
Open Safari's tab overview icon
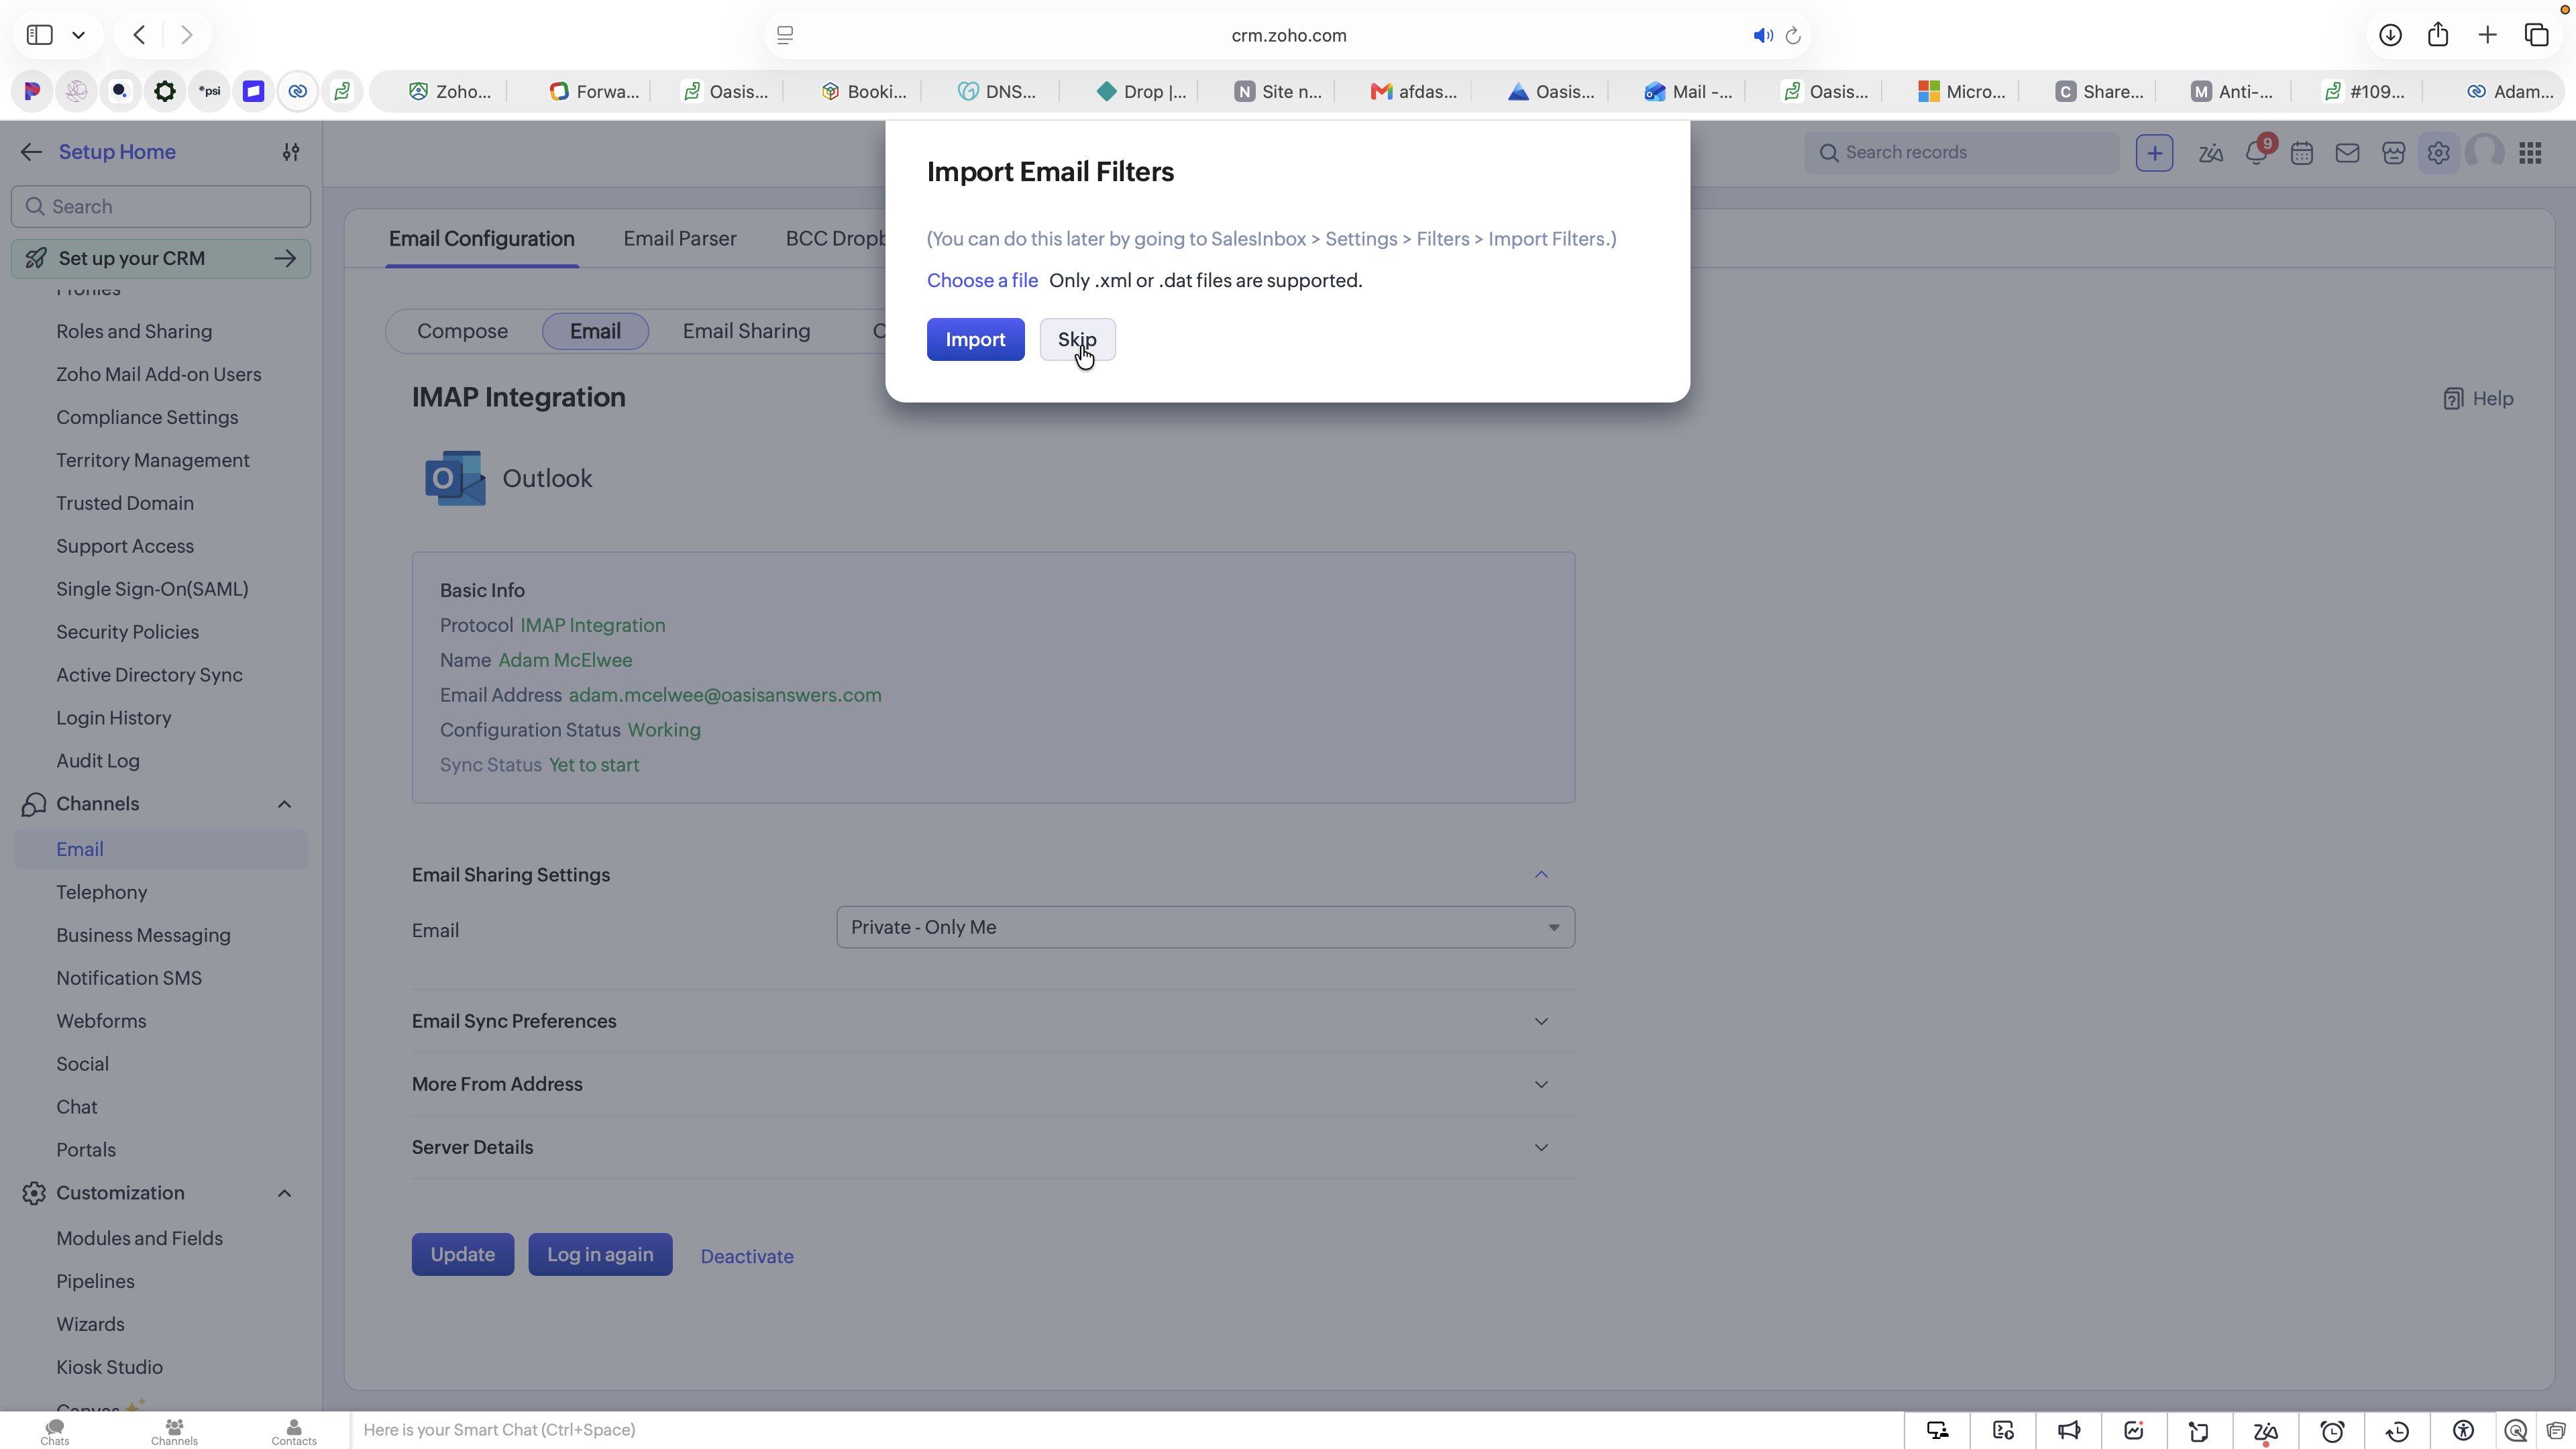pos(2537,35)
